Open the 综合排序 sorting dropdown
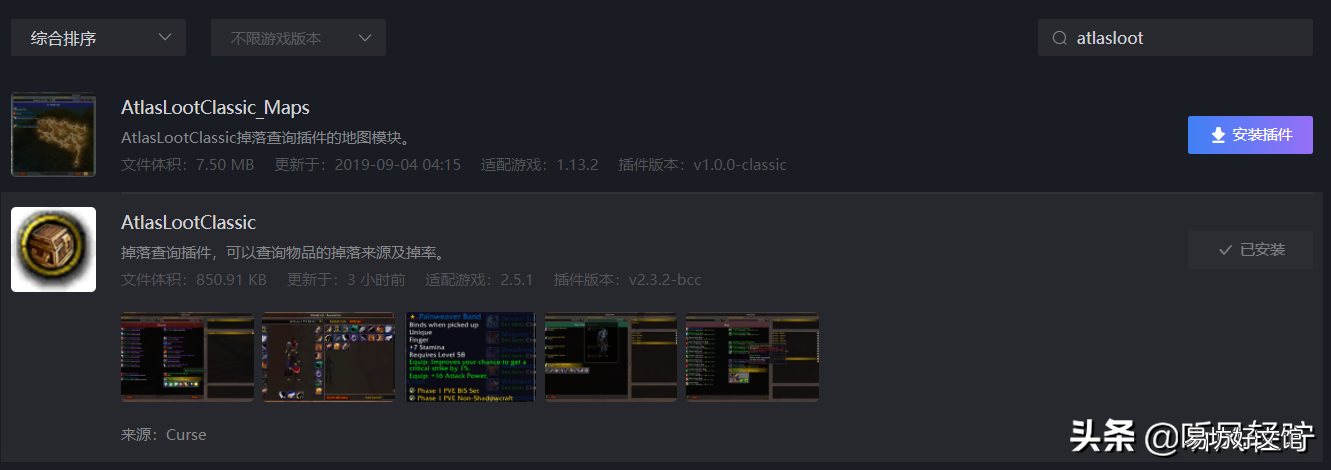The height and width of the screenshot is (470, 1331). click(x=98, y=38)
